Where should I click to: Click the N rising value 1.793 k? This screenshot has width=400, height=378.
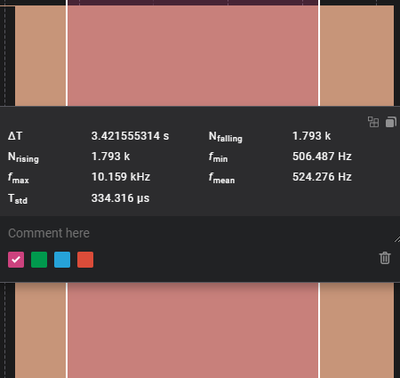pyautogui.click(x=111, y=156)
